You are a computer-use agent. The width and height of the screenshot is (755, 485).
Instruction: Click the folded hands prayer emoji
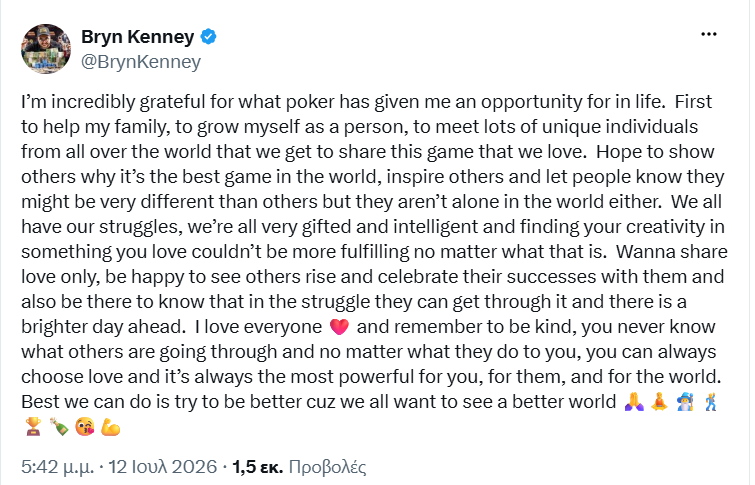click(634, 402)
